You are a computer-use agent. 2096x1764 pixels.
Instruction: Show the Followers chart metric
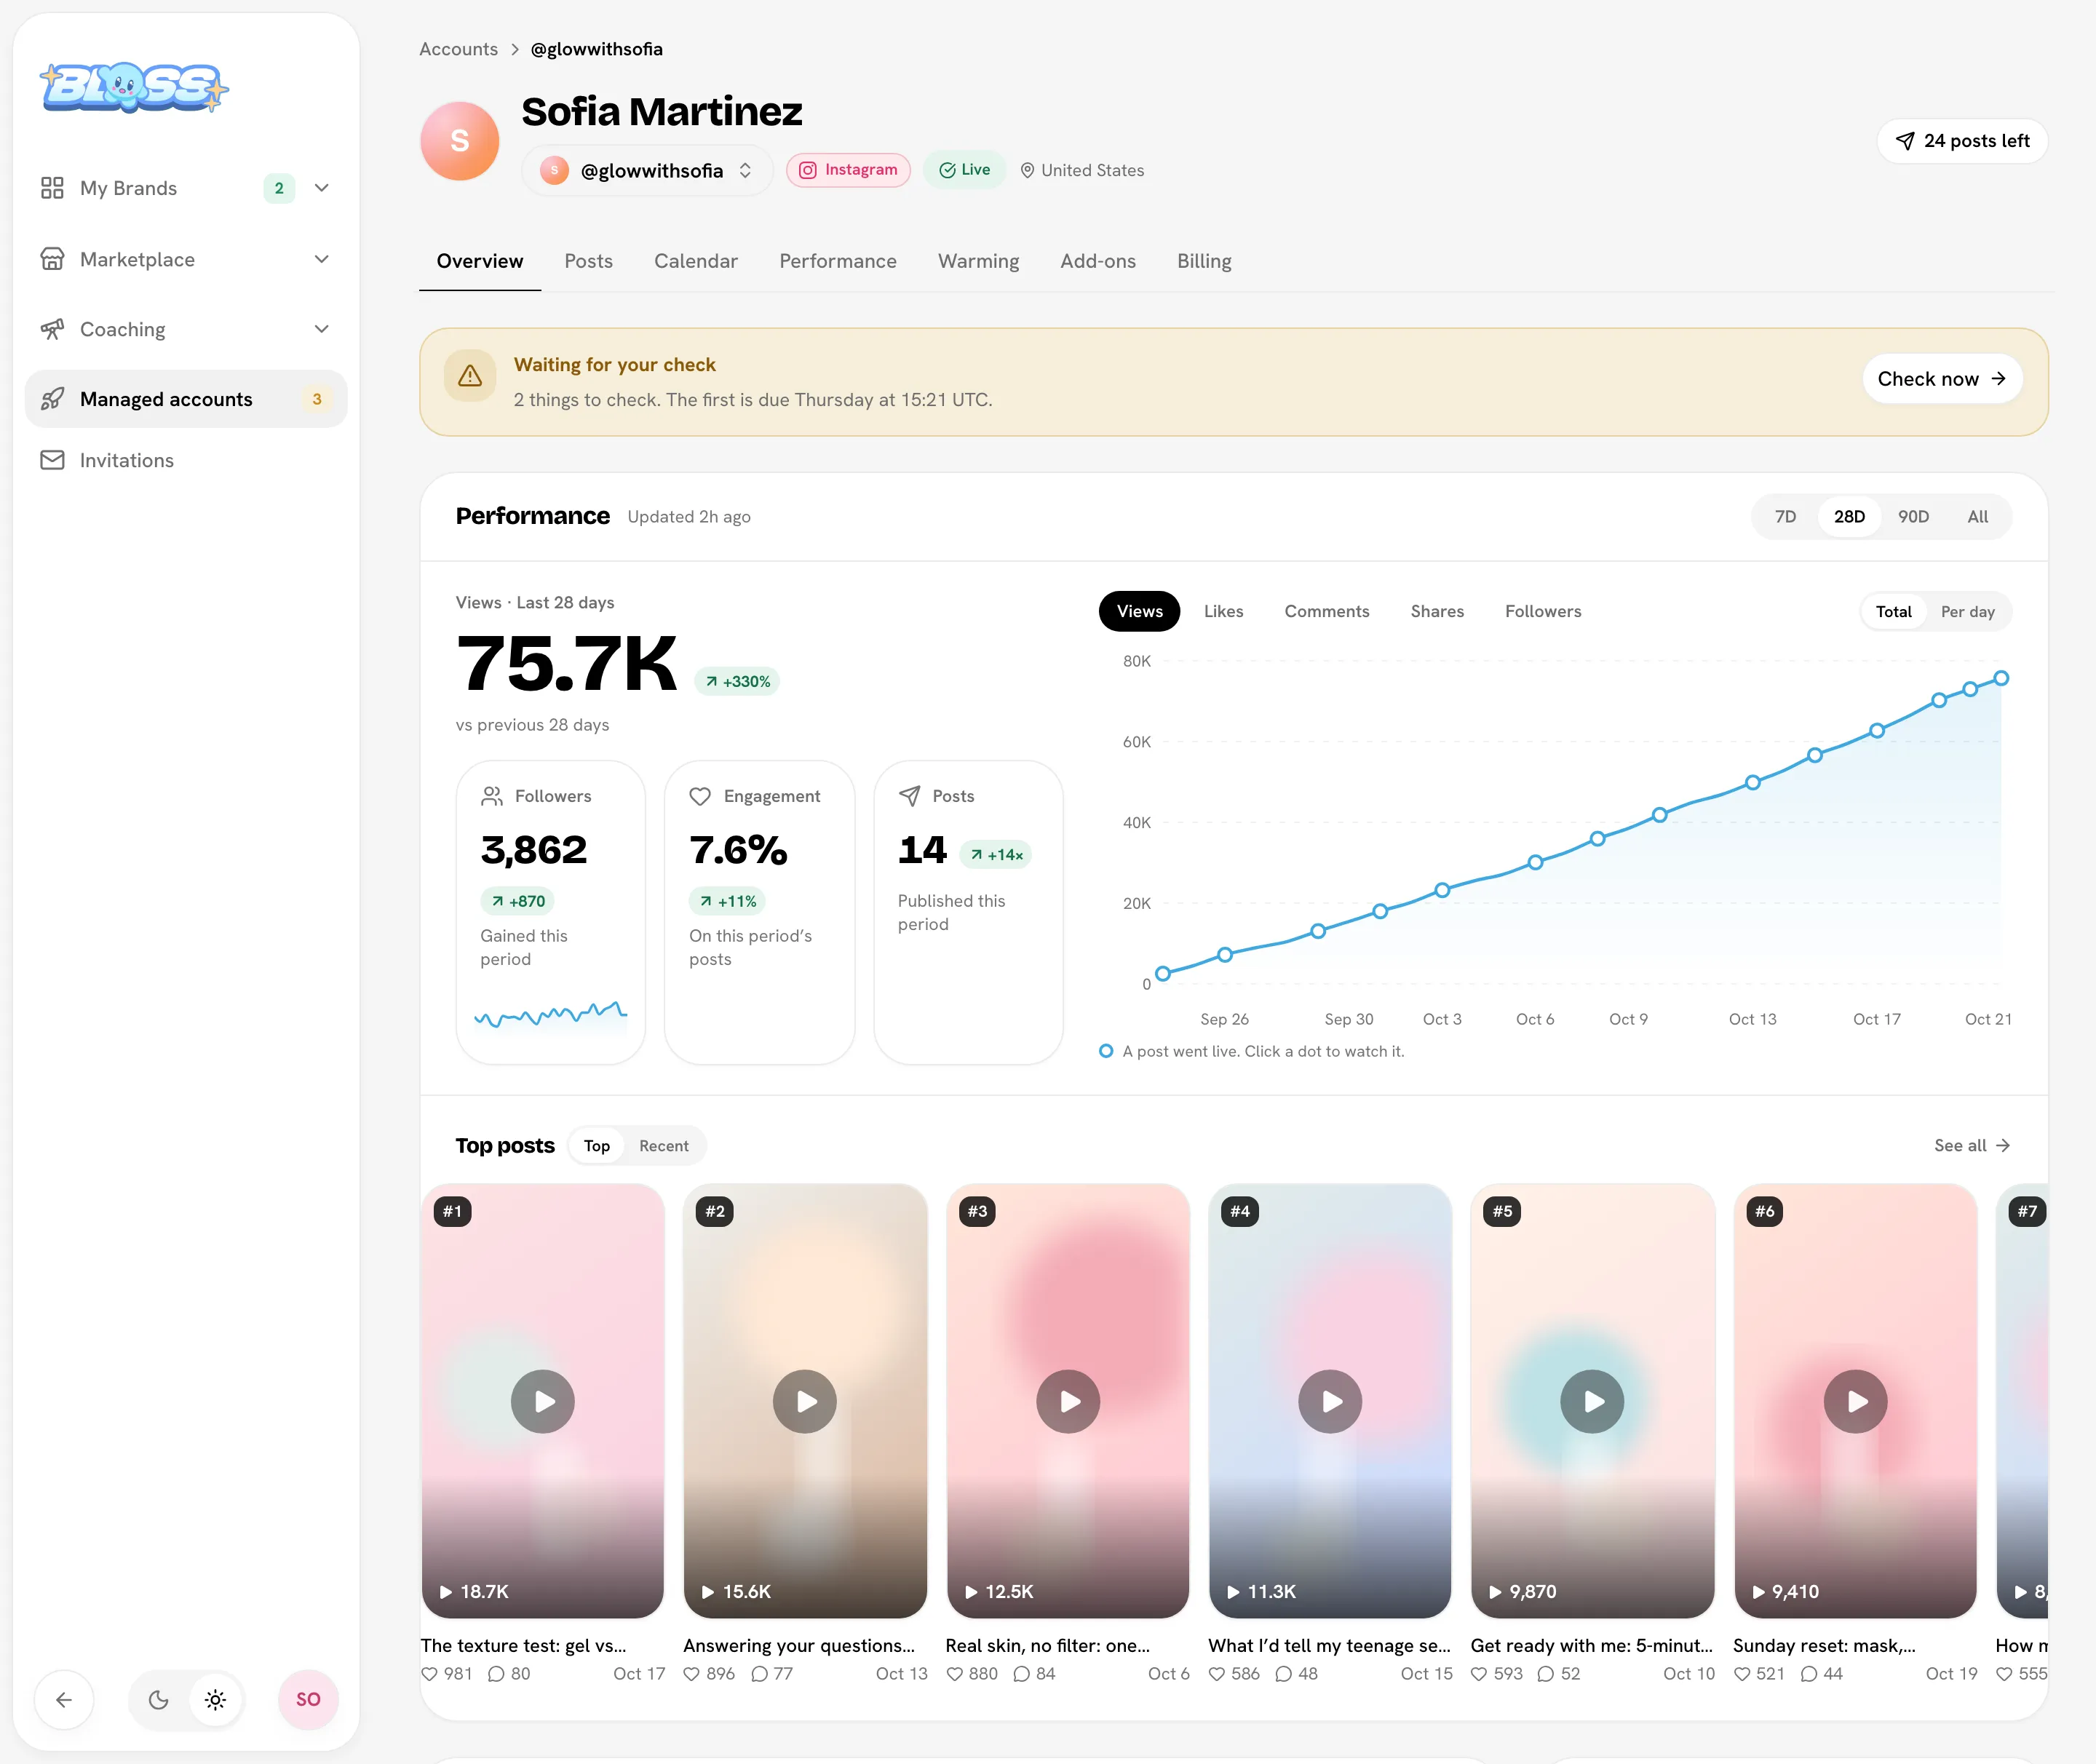tap(1543, 611)
